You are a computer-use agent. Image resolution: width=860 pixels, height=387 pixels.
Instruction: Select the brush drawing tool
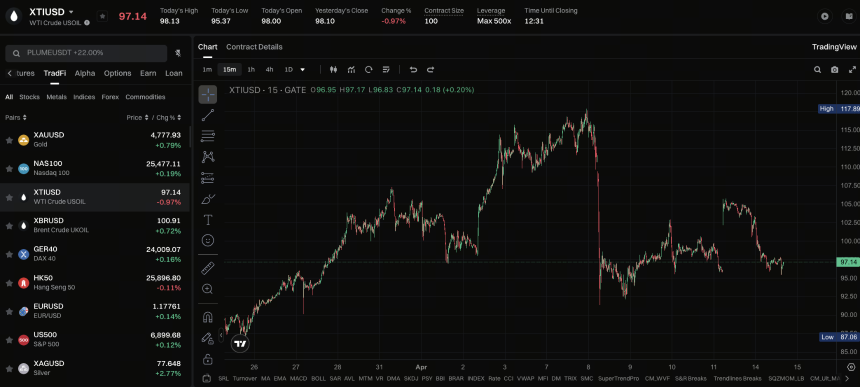click(x=207, y=198)
